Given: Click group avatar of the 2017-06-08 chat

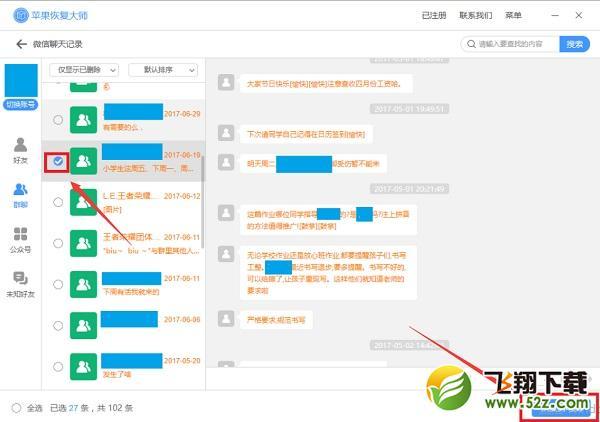Looking at the screenshot, I should point(83,326).
